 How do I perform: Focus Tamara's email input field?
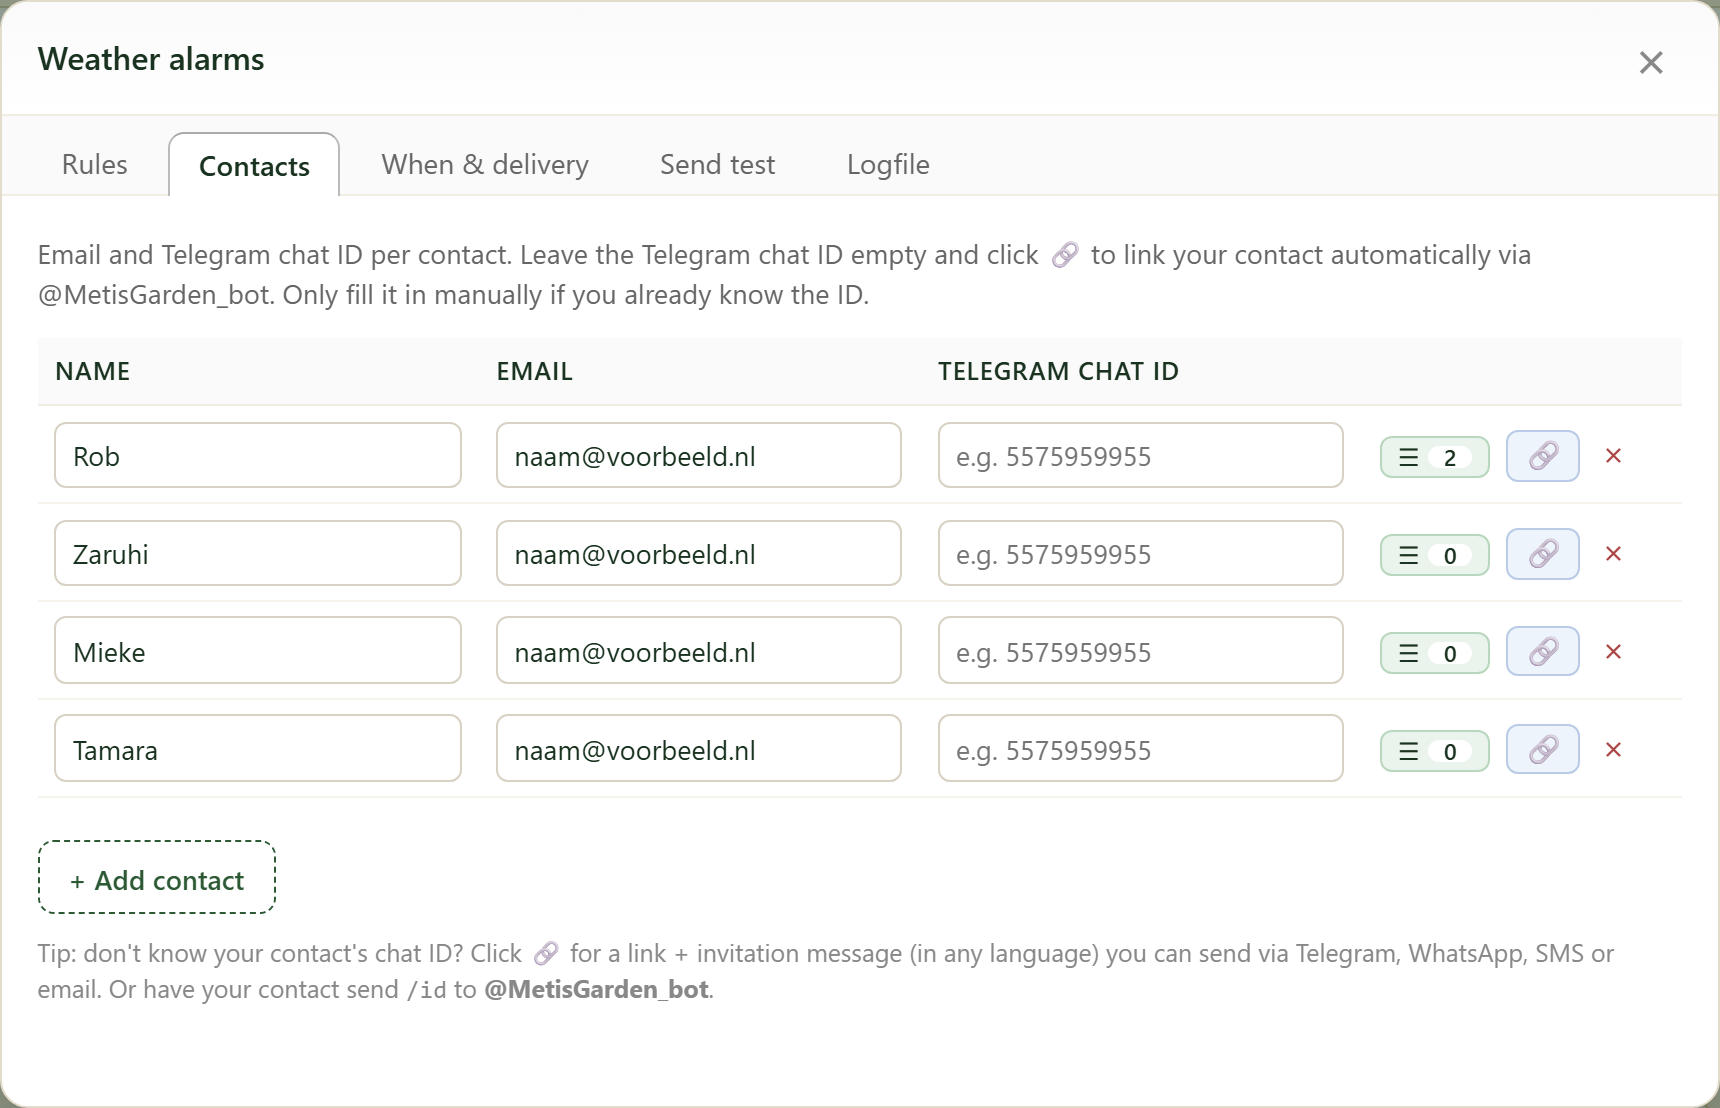click(x=699, y=749)
